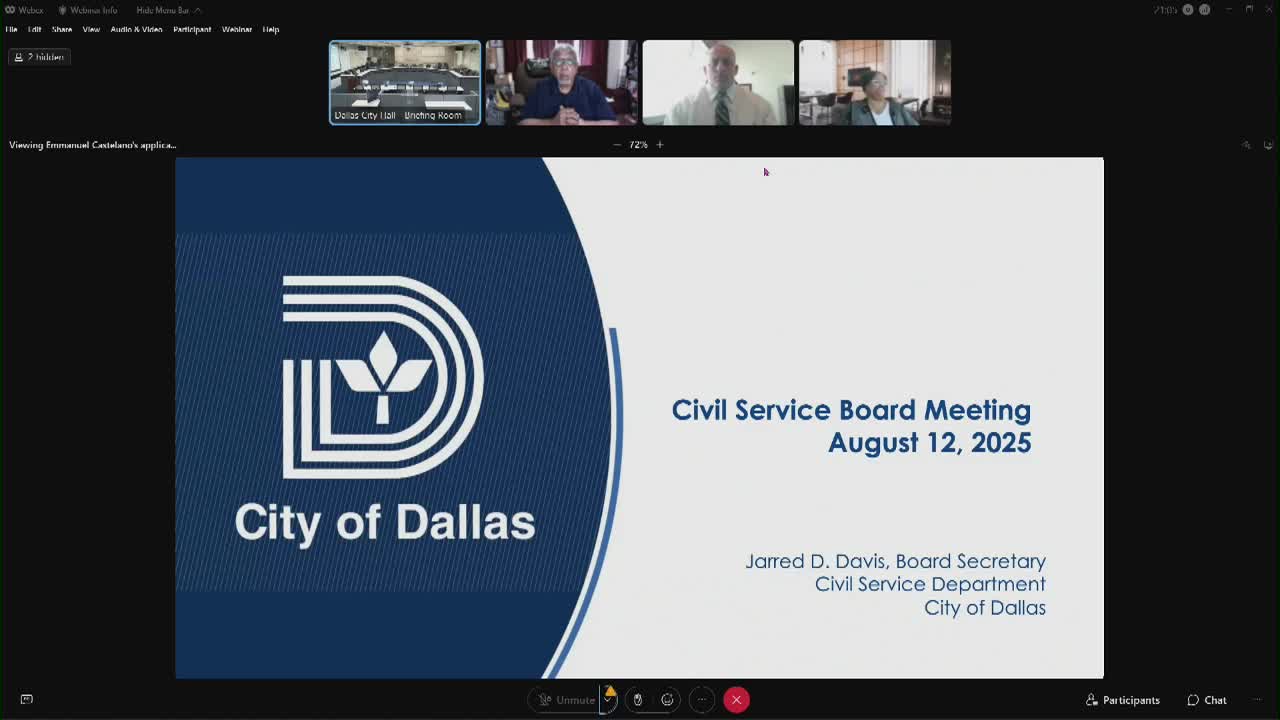This screenshot has width=1280, height=720.
Task: Open the Participants panel
Action: pyautogui.click(x=1123, y=700)
